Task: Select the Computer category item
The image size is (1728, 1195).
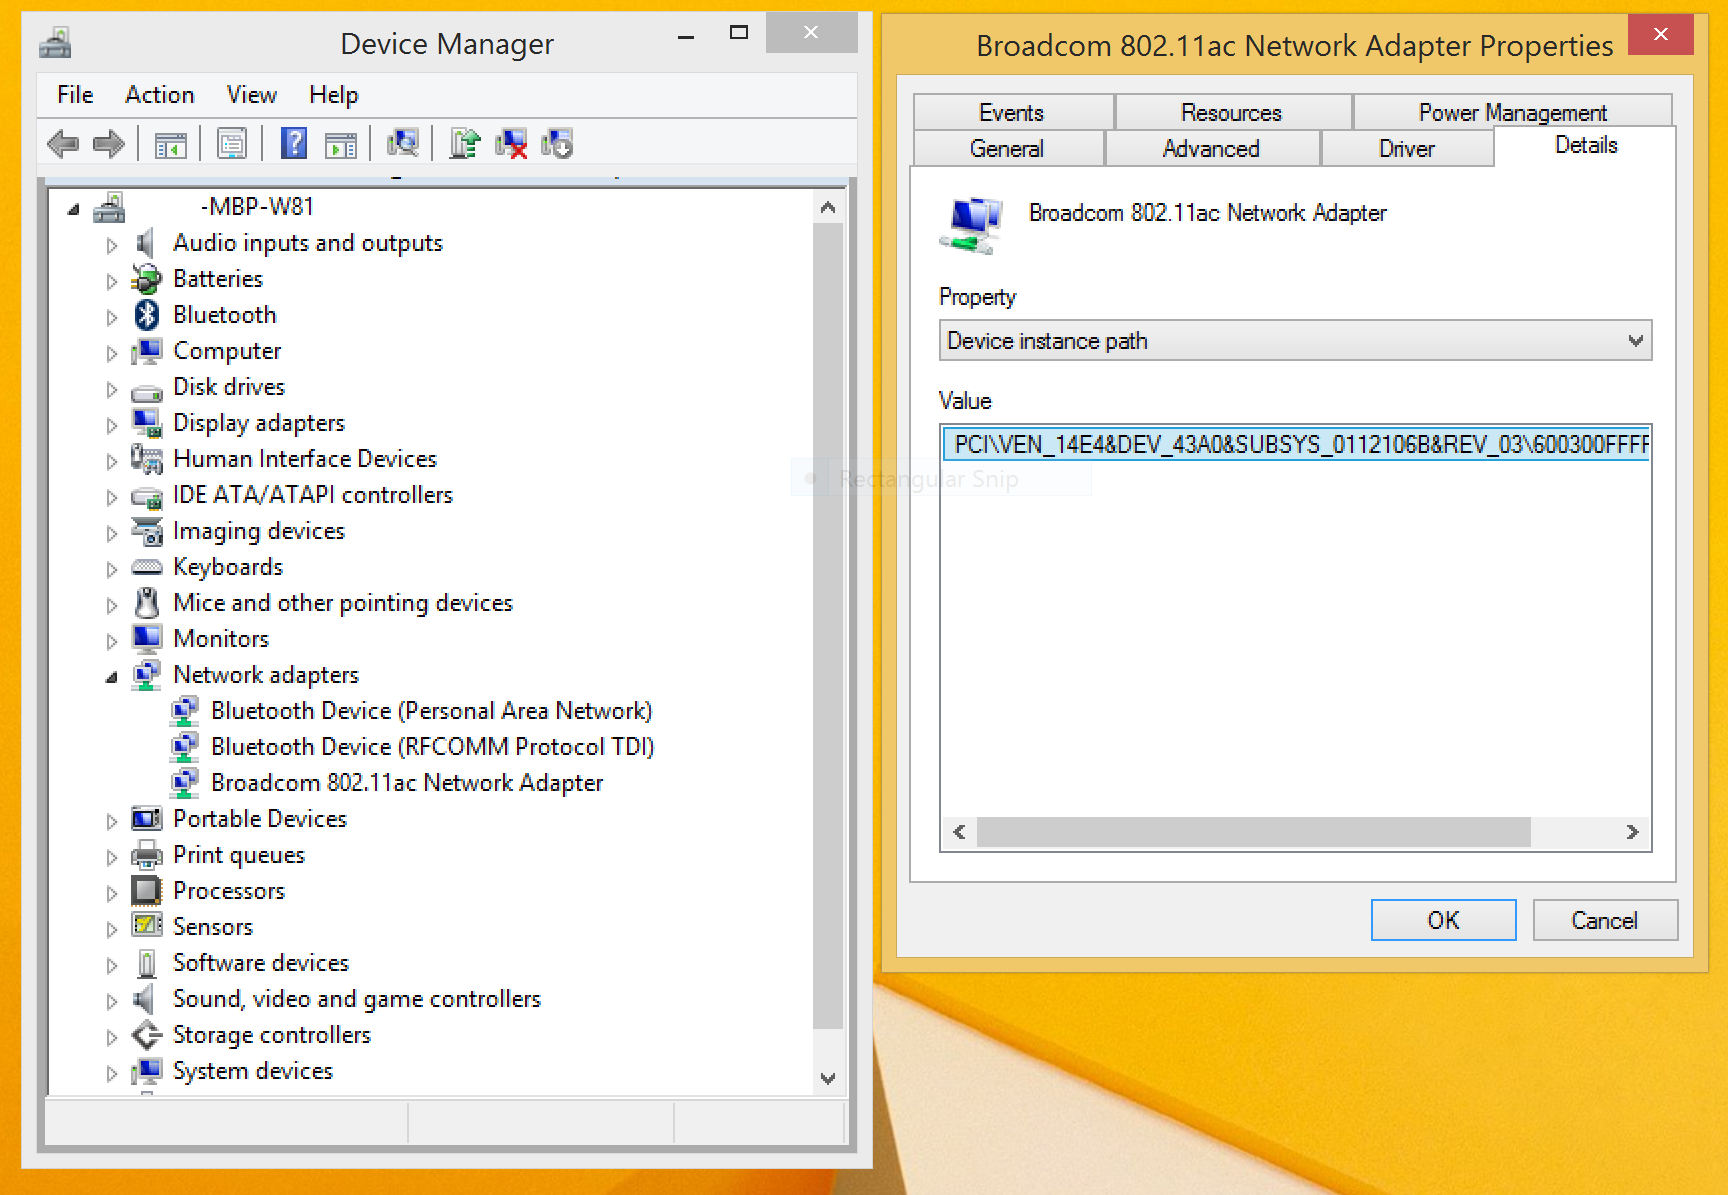Action: tap(227, 351)
